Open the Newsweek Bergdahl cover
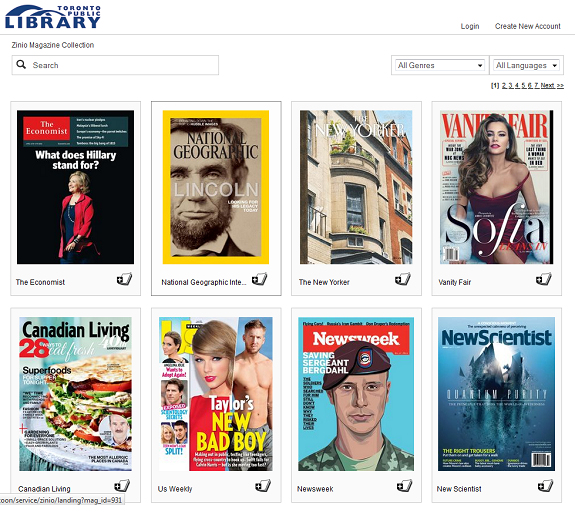The width and height of the screenshot is (575, 505). pyautogui.click(x=356, y=394)
